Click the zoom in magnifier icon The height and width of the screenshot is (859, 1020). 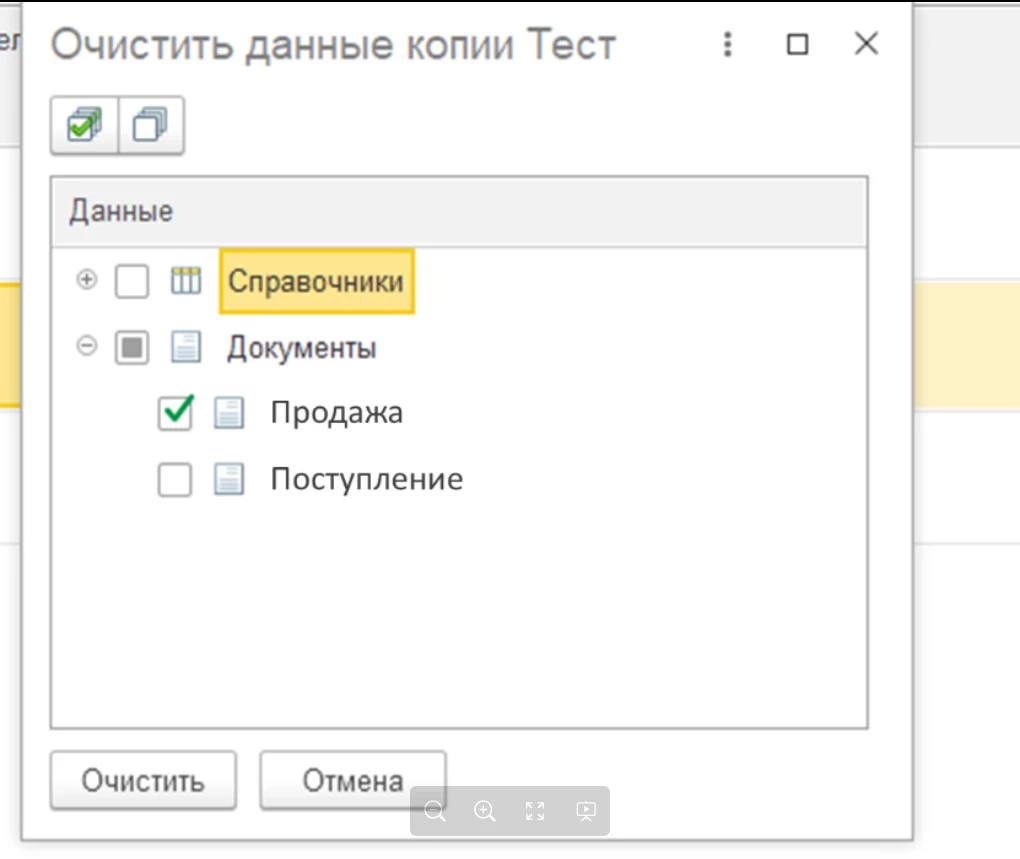pos(485,811)
